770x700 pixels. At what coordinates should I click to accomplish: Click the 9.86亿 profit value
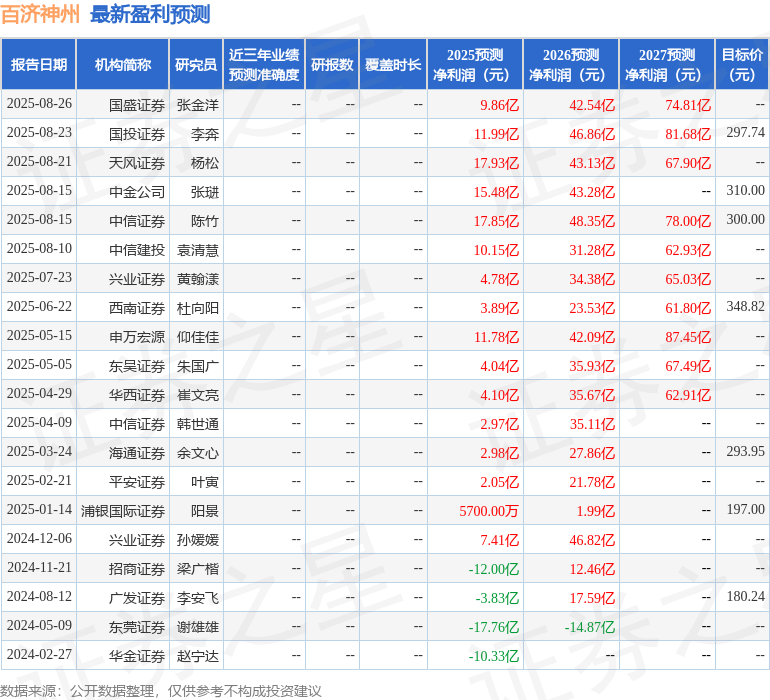coord(499,105)
